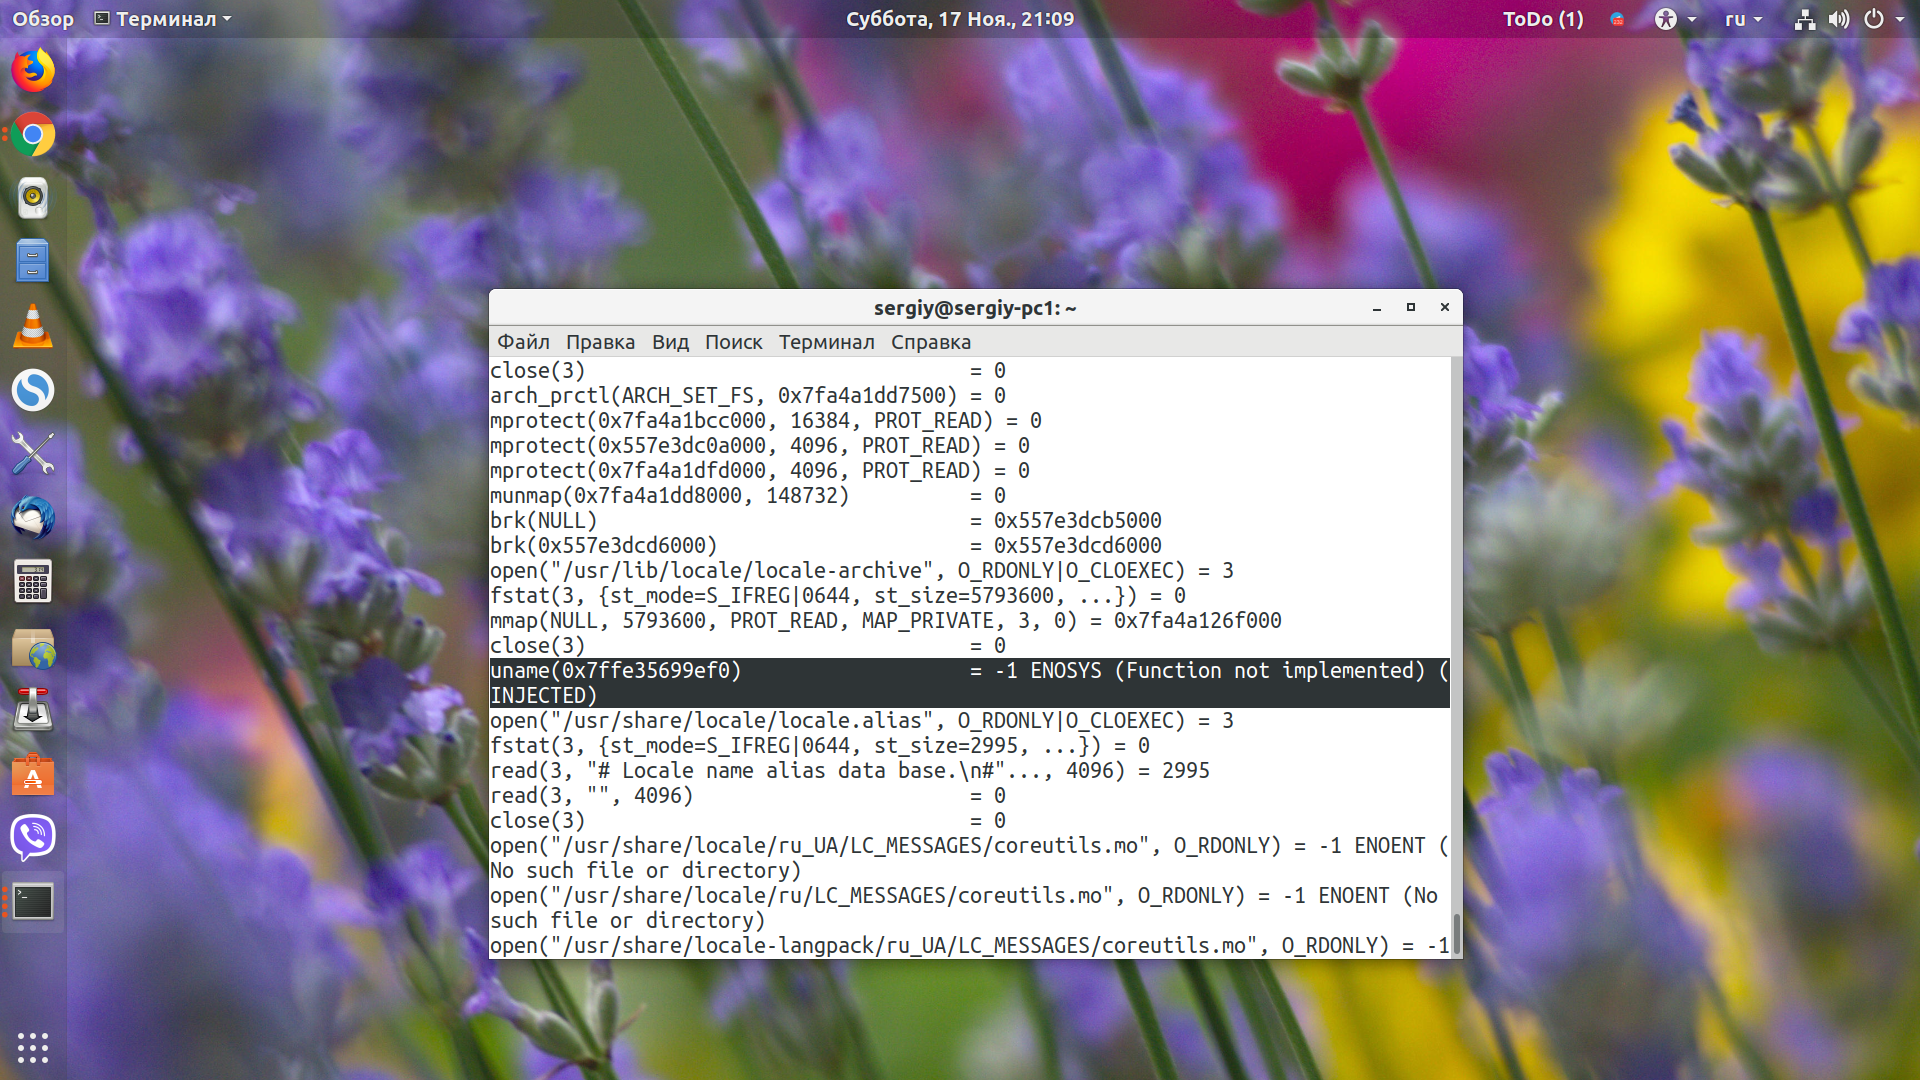1920x1080 pixels.
Task: Click the munmap 148732 line
Action: [x=748, y=496]
